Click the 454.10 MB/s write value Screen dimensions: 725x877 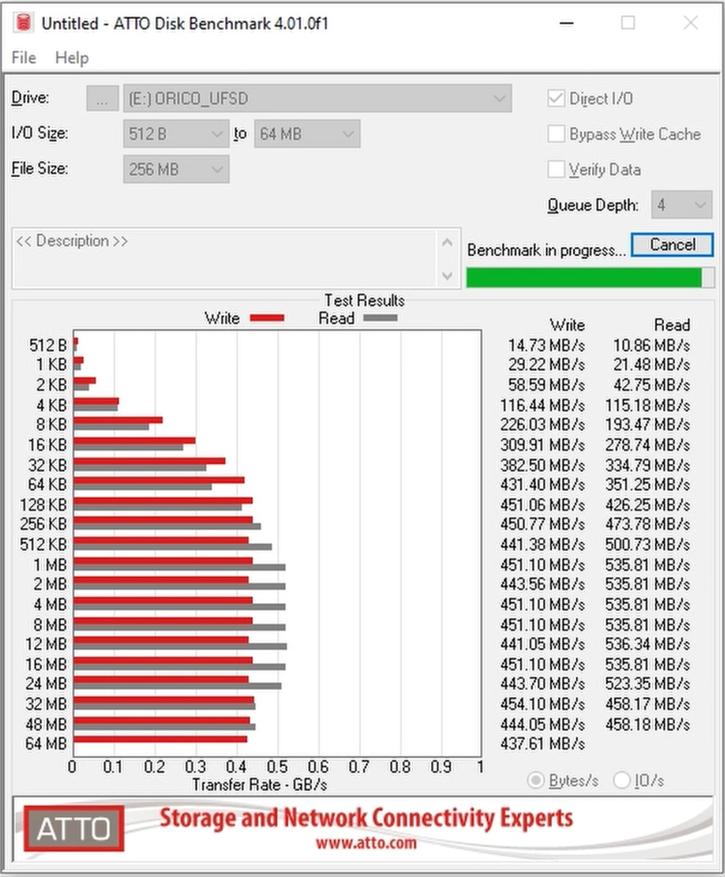[x=543, y=704]
